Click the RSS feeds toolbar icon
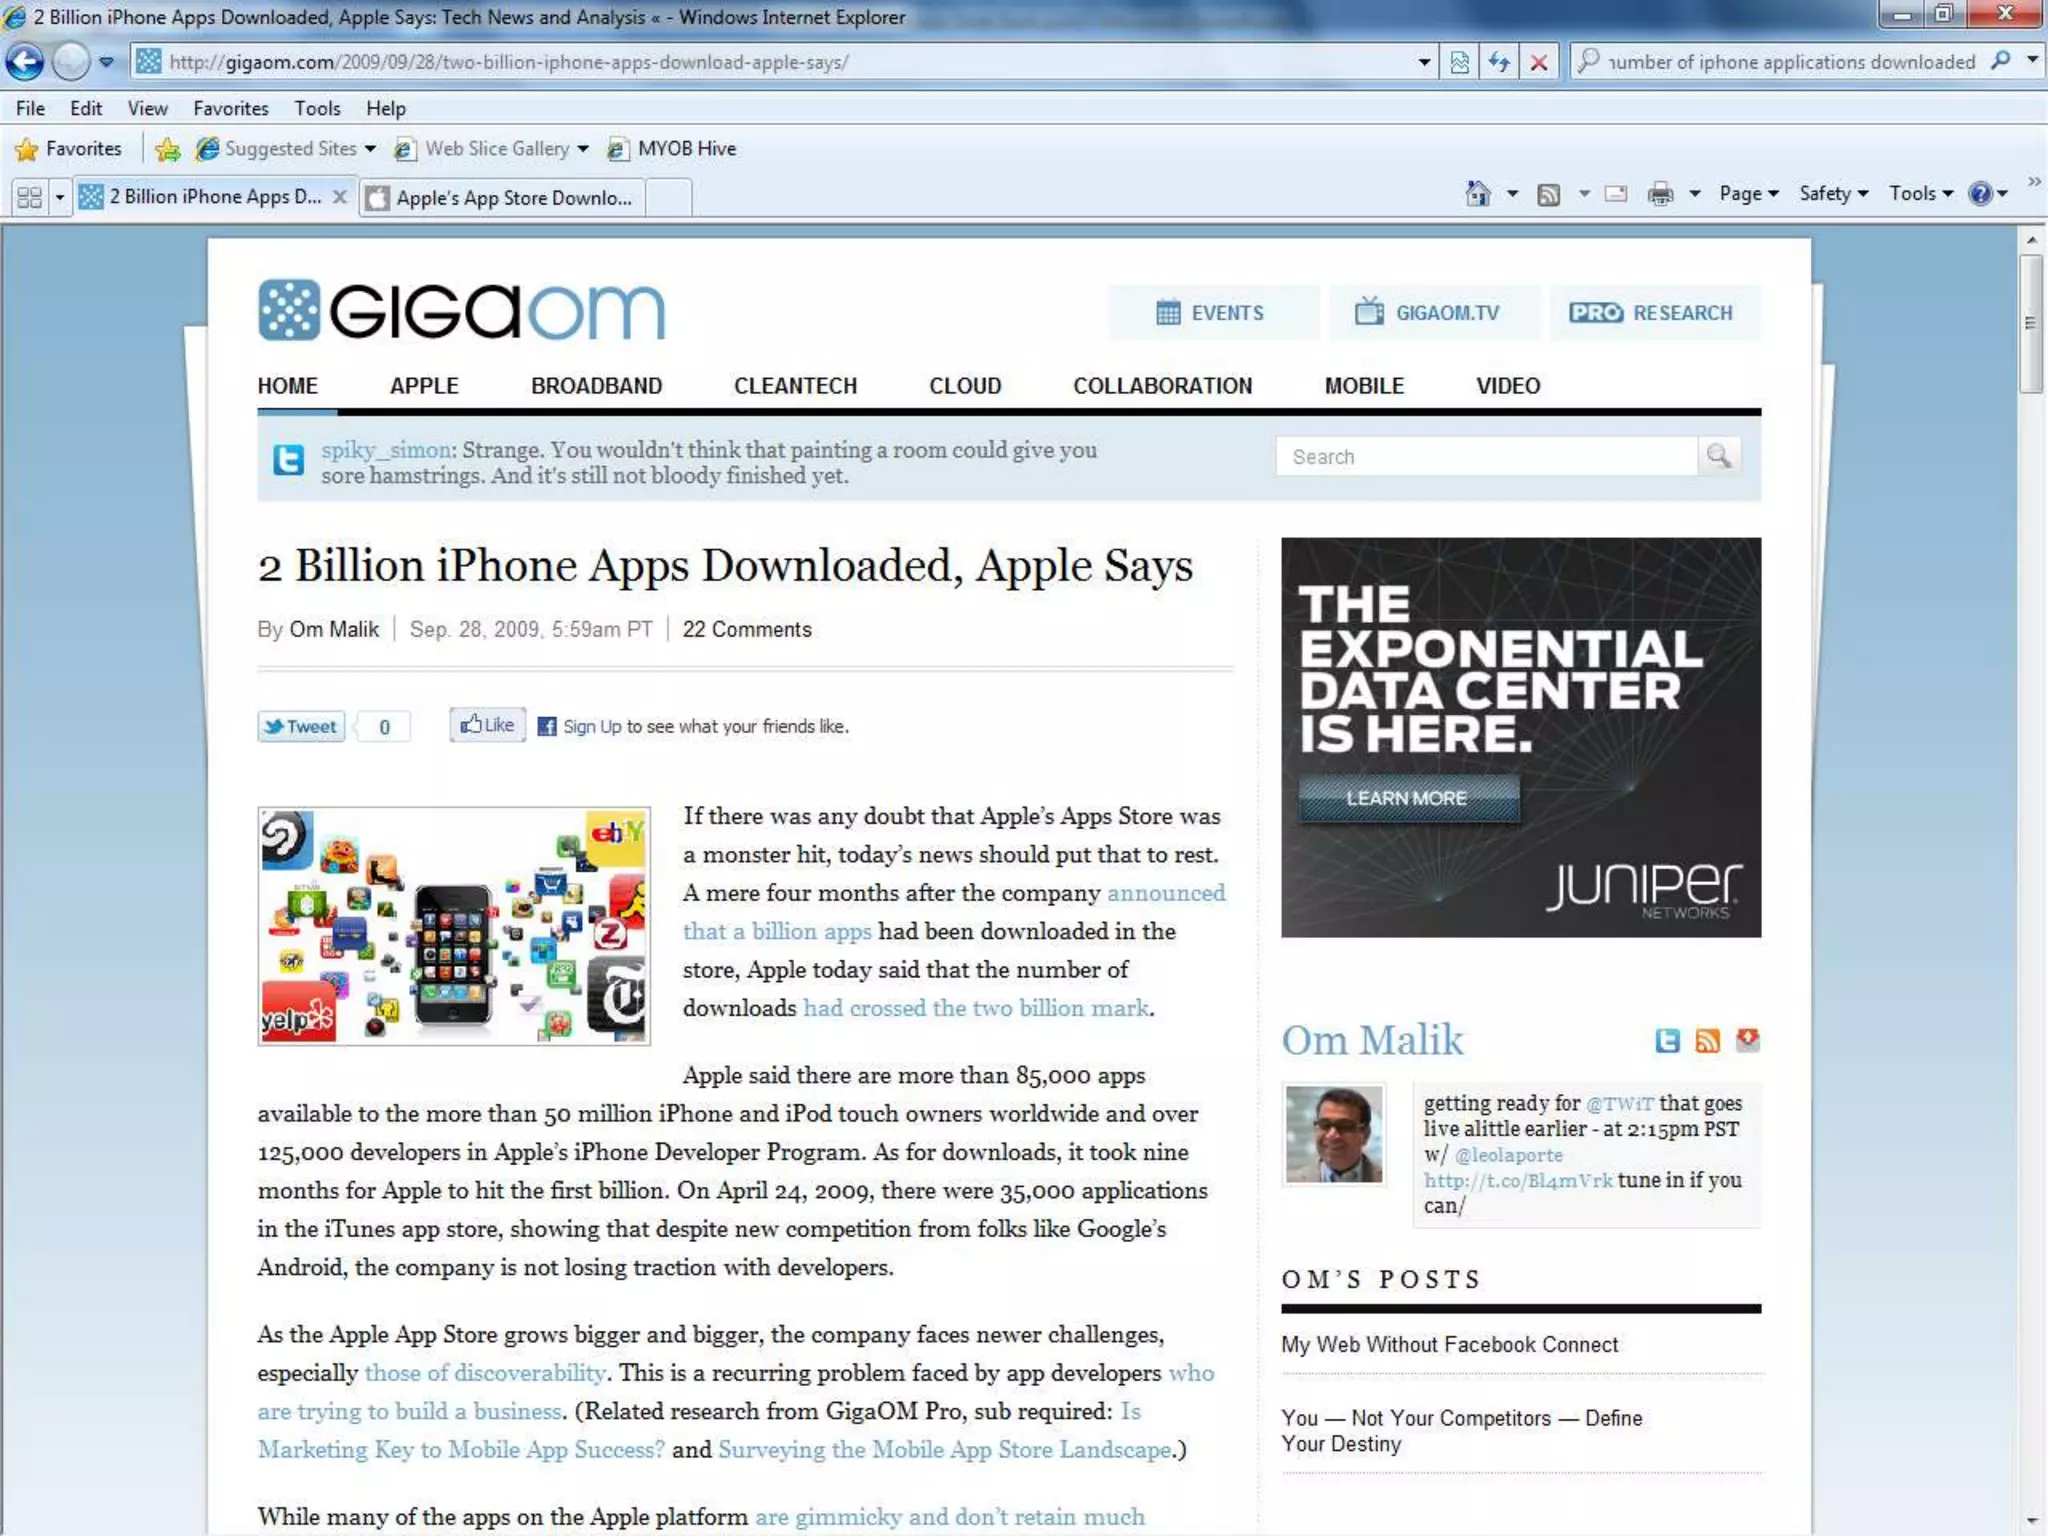2048x1536 pixels. 1548,193
